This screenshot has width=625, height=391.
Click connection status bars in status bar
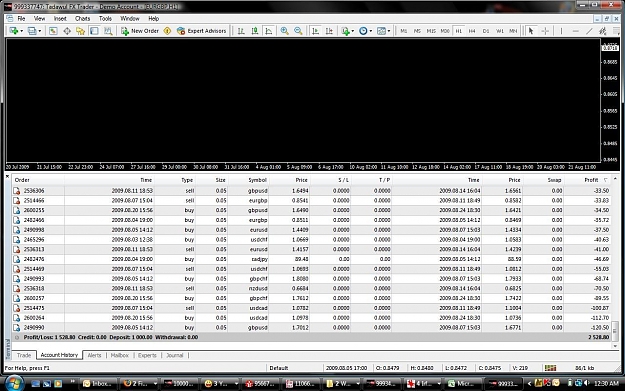point(550,368)
